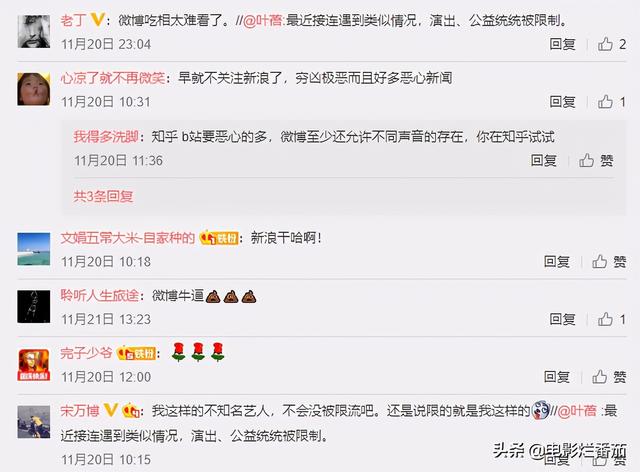Click 老丁's yellow V verified badge

click(97, 19)
